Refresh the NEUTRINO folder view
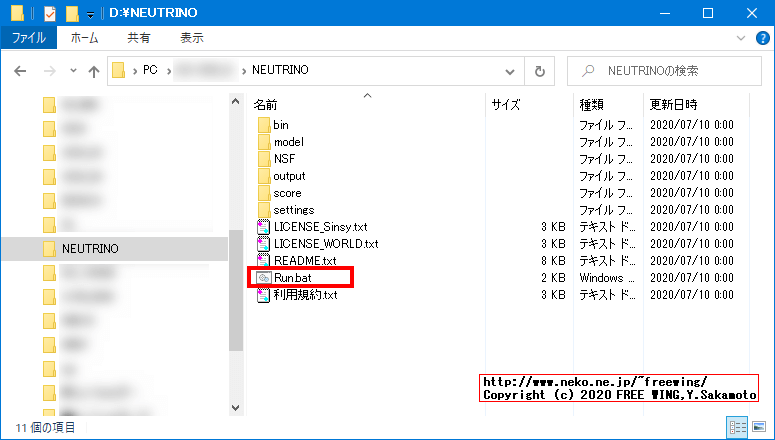Screen dimensions: 775x440 pyautogui.click(x=540, y=71)
